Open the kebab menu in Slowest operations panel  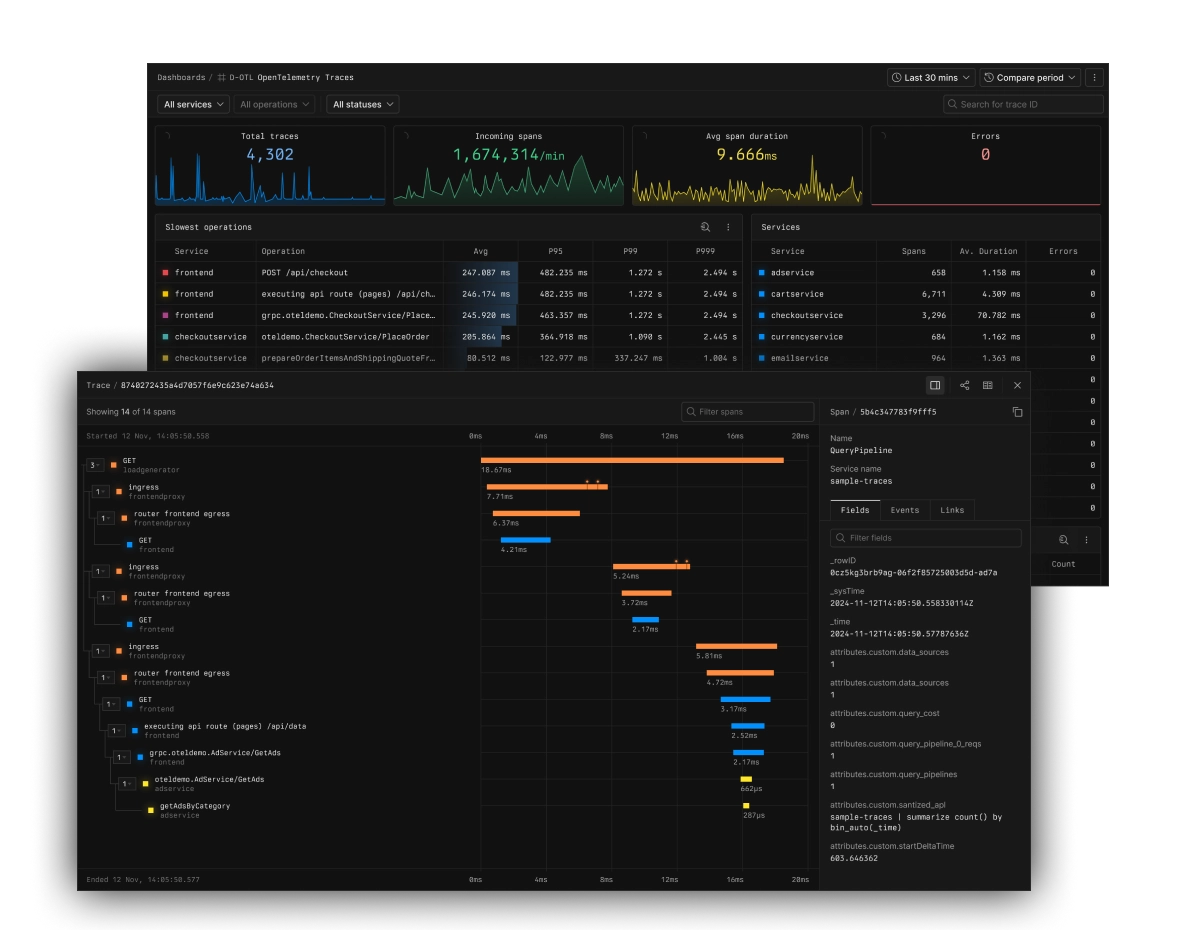[x=728, y=227]
